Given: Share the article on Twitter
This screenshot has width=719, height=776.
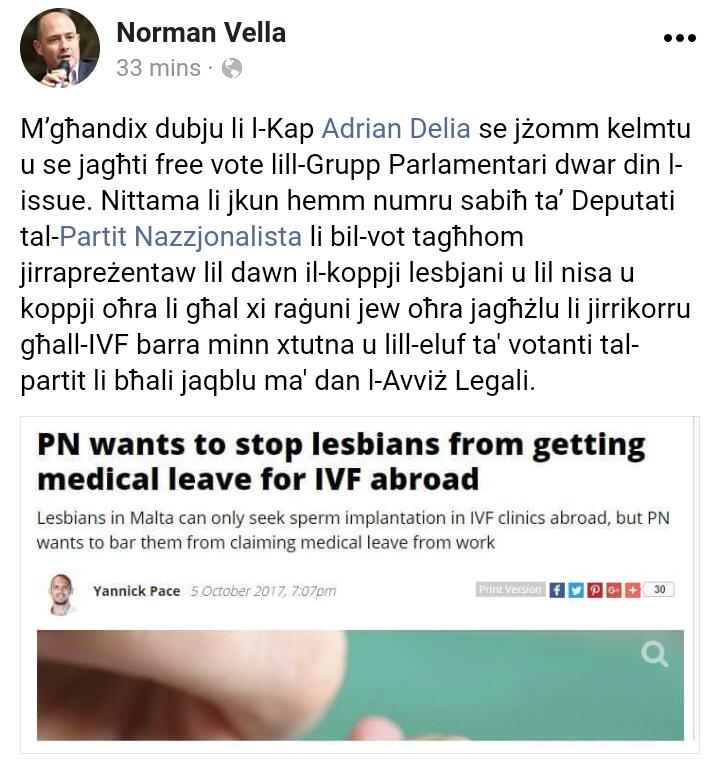Looking at the screenshot, I should point(575,590).
